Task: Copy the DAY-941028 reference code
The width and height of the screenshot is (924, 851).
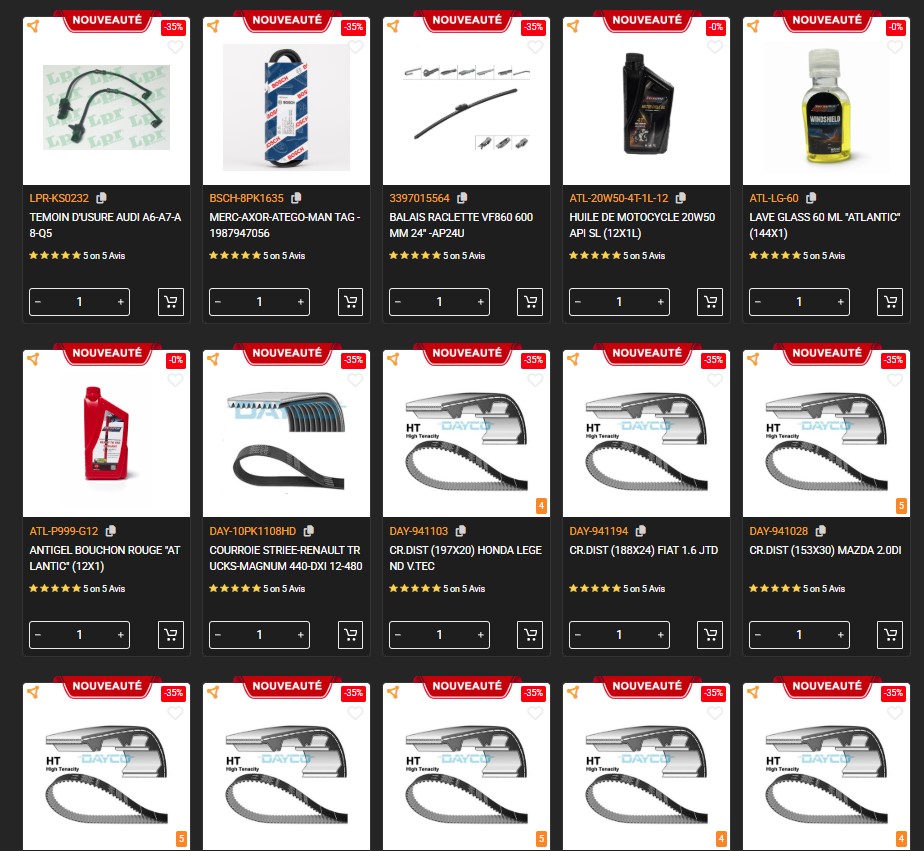Action: pyautogui.click(x=820, y=531)
